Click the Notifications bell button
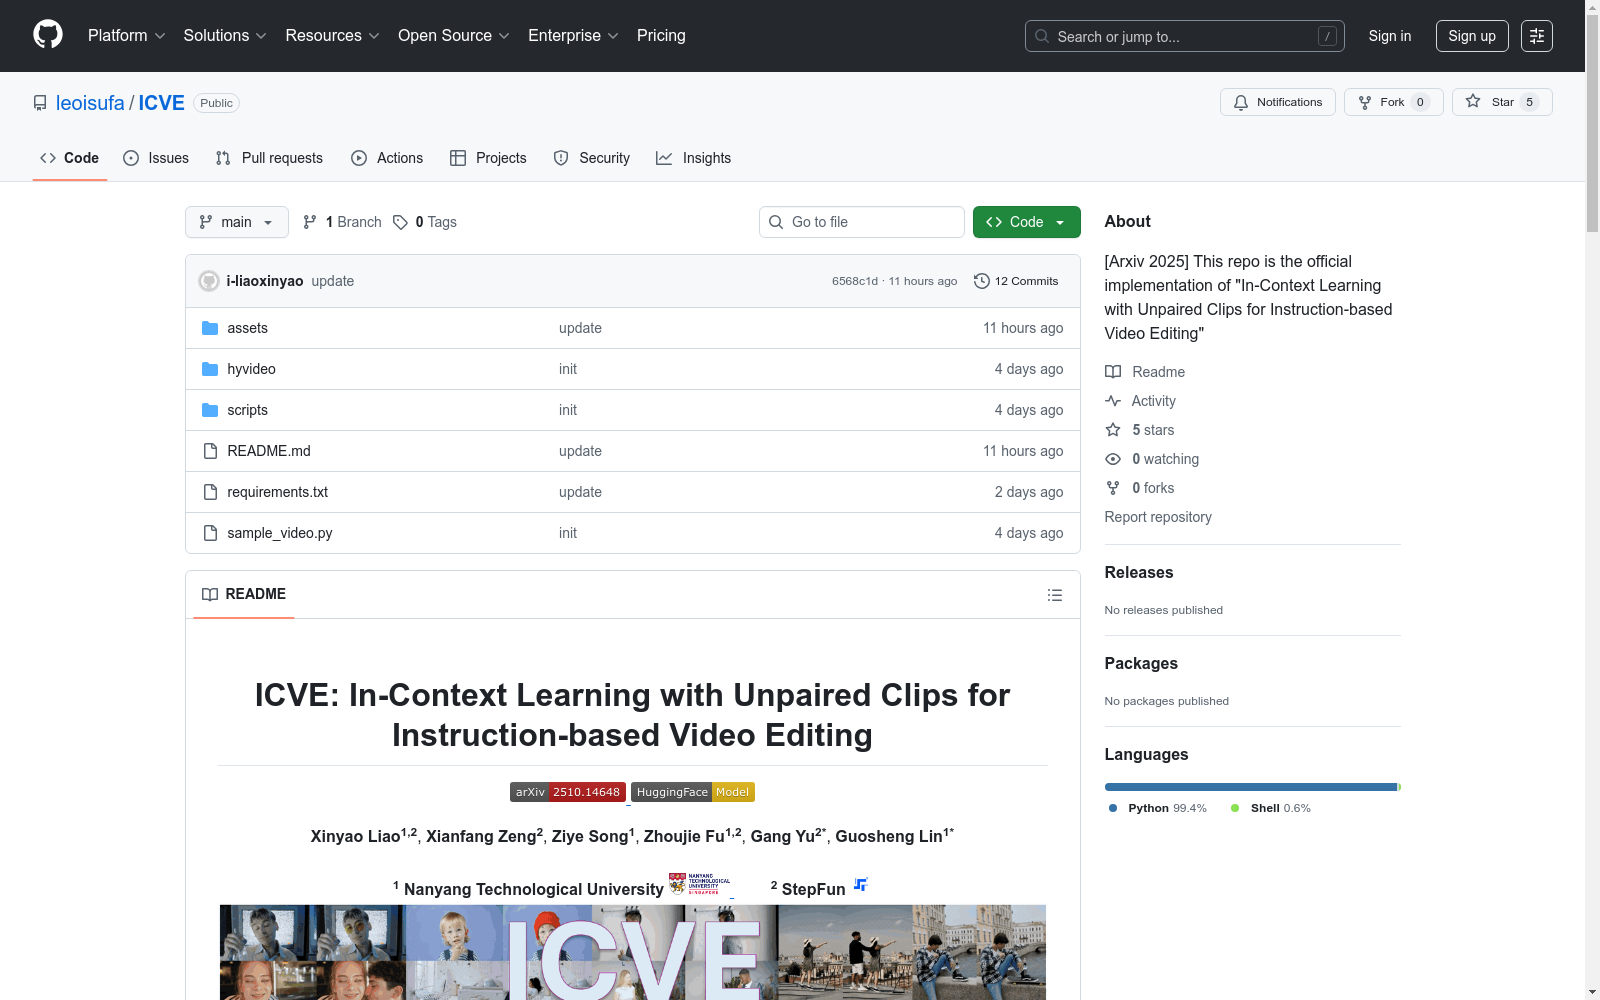Viewport: 1600px width, 1000px height. click(x=1277, y=102)
